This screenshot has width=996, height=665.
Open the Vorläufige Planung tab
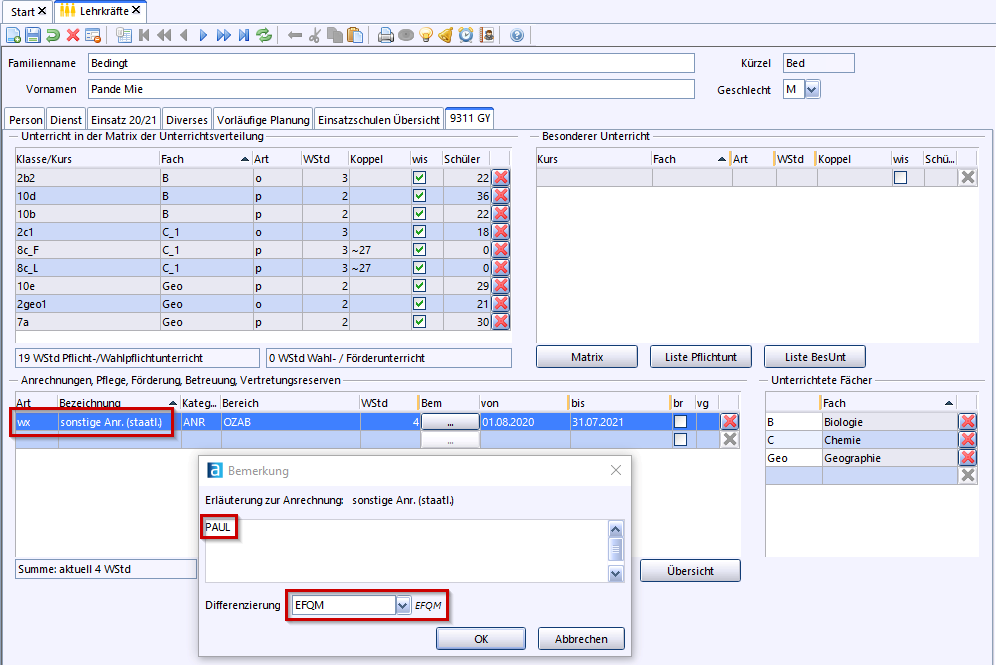(x=263, y=119)
